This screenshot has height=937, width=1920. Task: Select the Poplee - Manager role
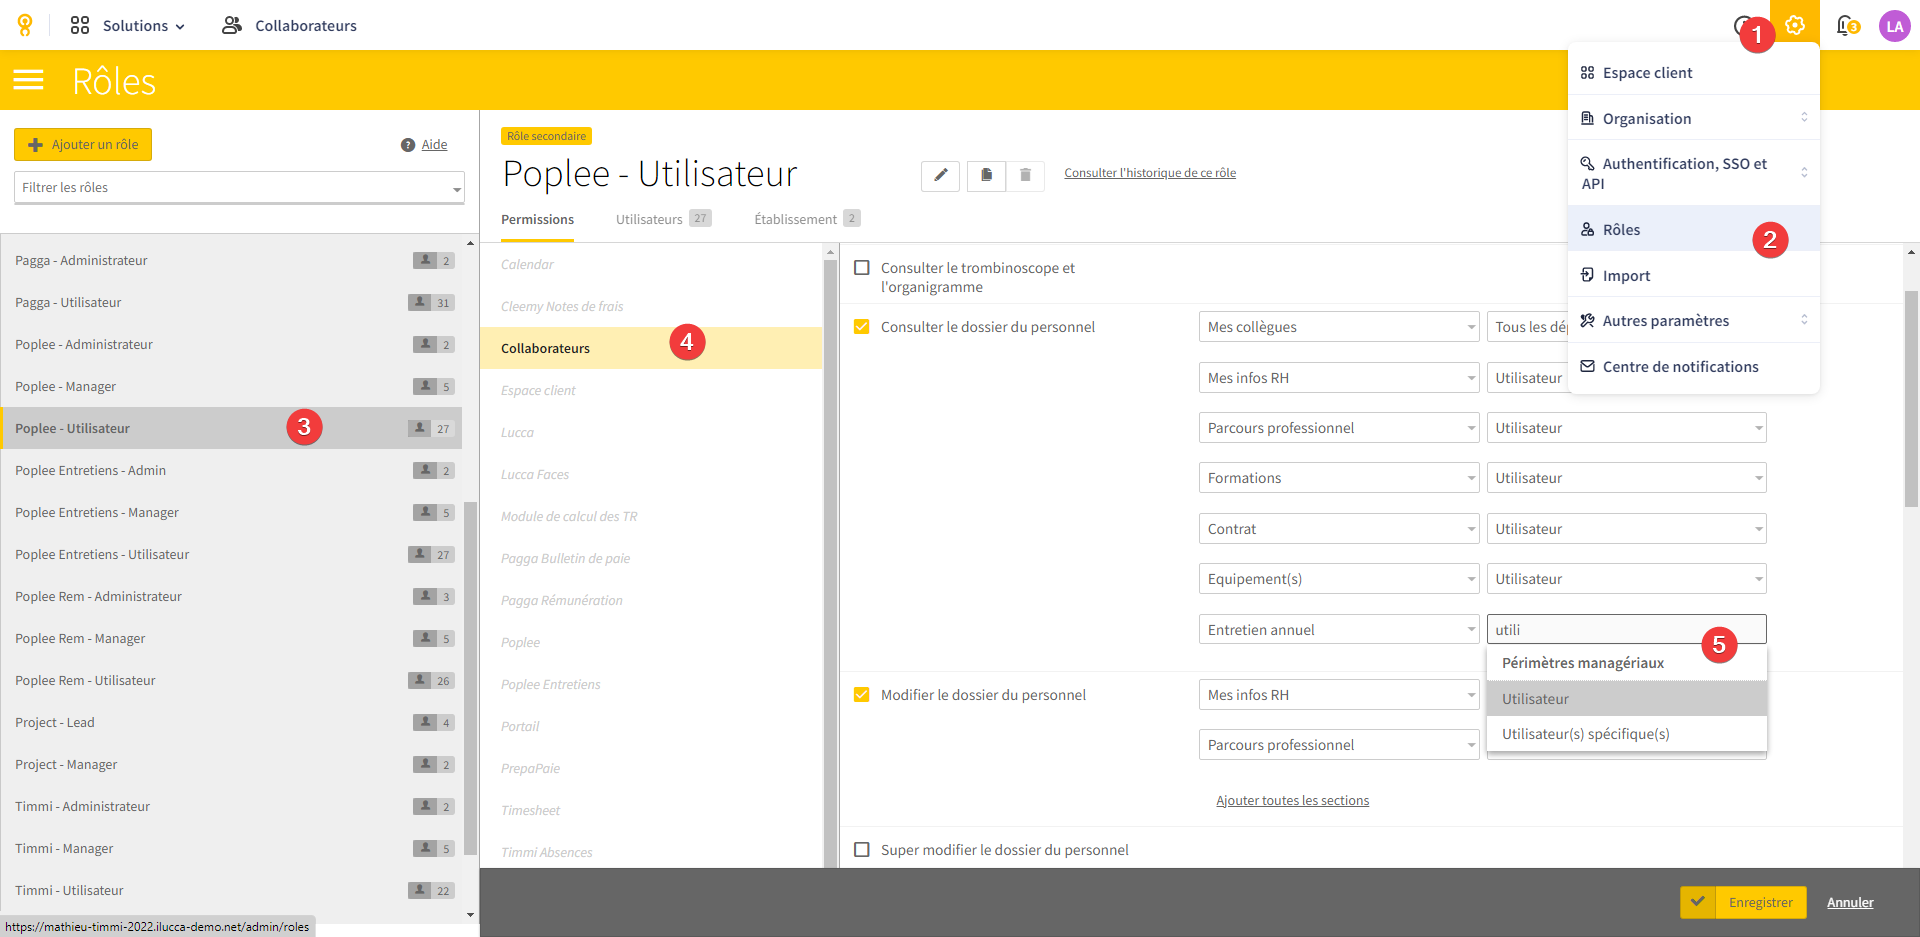coord(231,386)
